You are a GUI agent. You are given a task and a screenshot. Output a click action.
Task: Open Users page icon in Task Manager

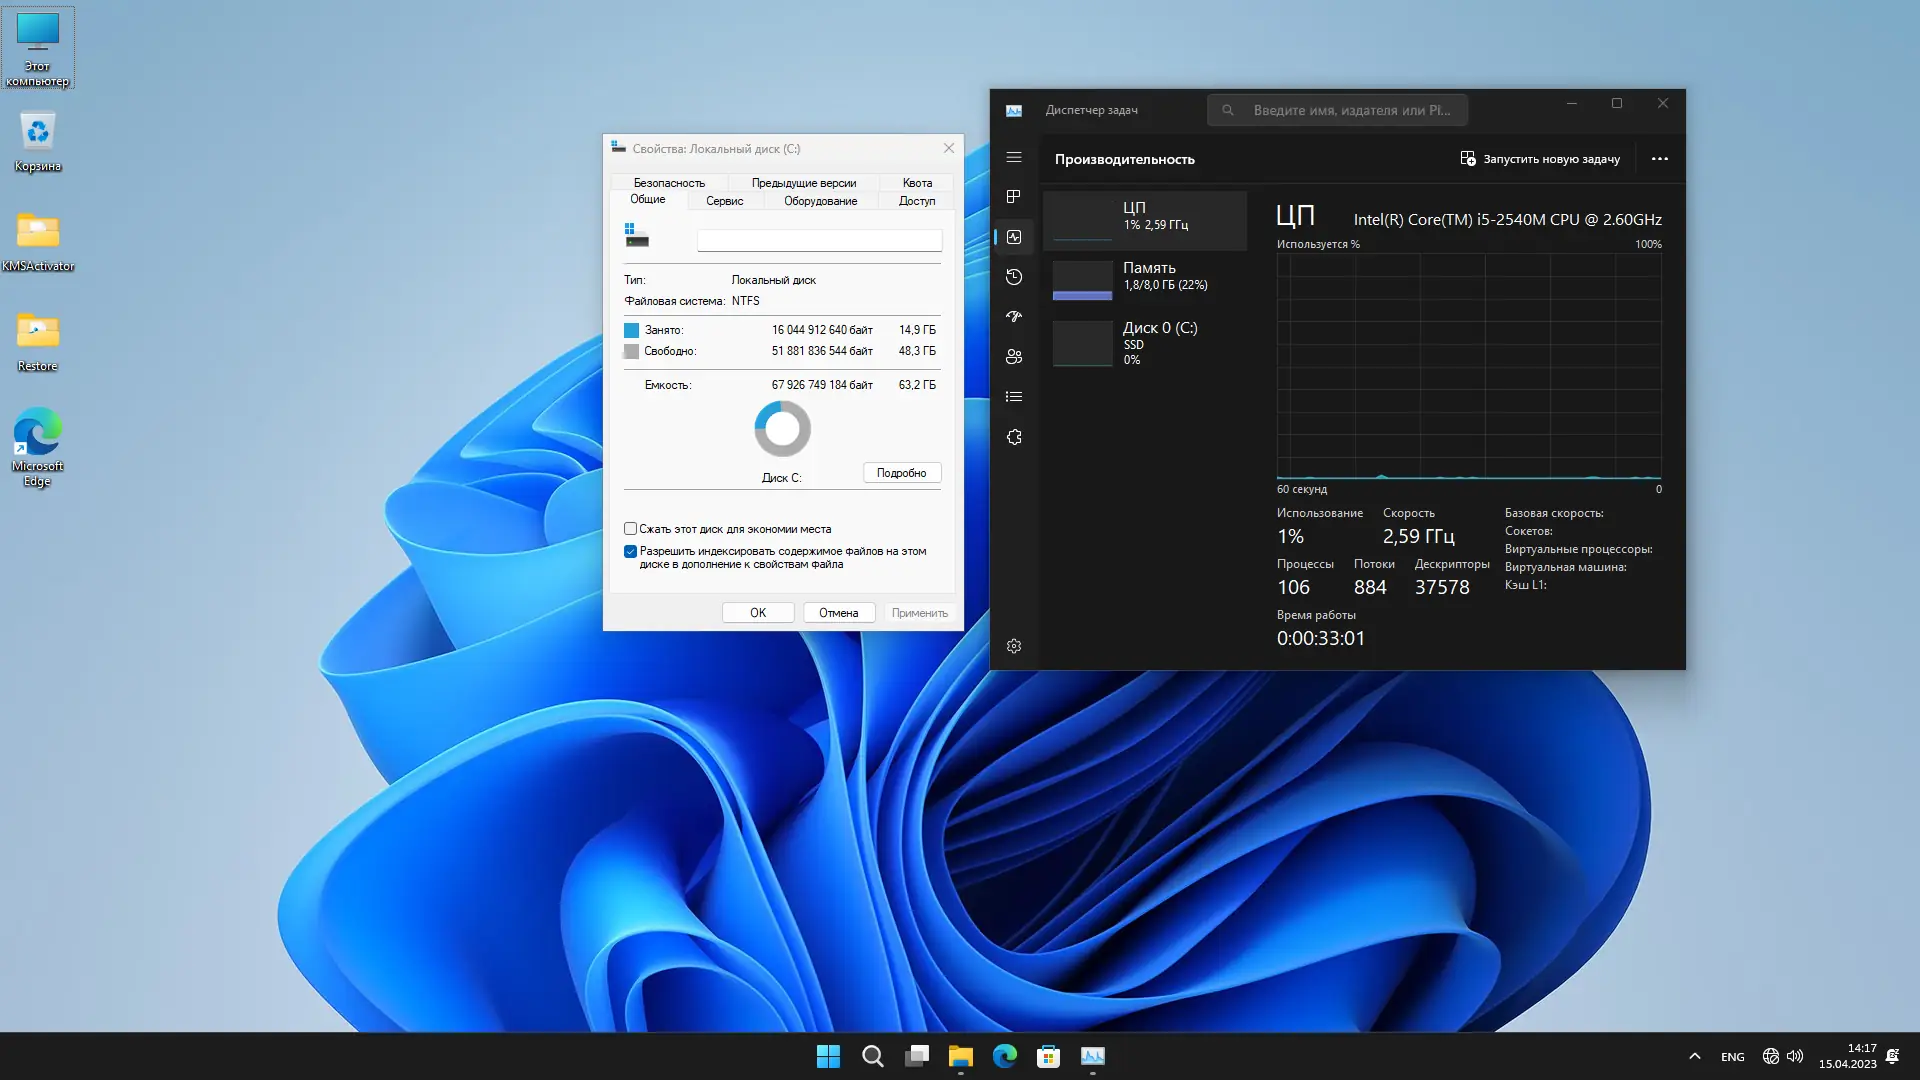point(1013,357)
